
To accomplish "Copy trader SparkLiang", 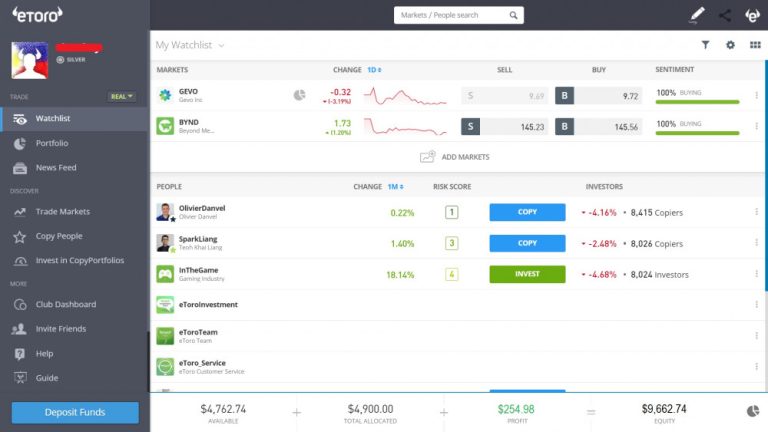I will (x=527, y=243).
